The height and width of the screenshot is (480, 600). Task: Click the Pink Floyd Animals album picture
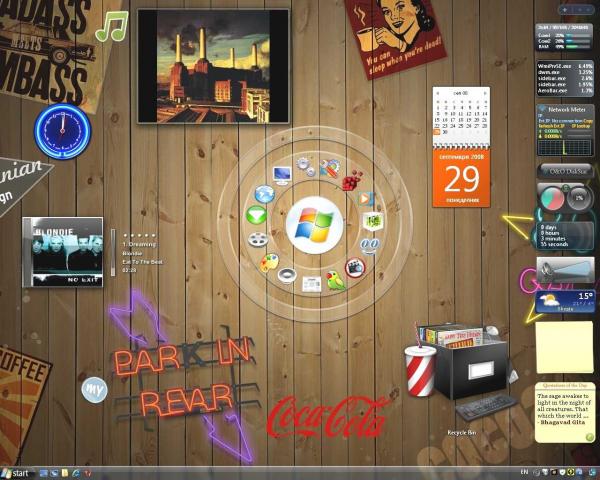(213, 66)
